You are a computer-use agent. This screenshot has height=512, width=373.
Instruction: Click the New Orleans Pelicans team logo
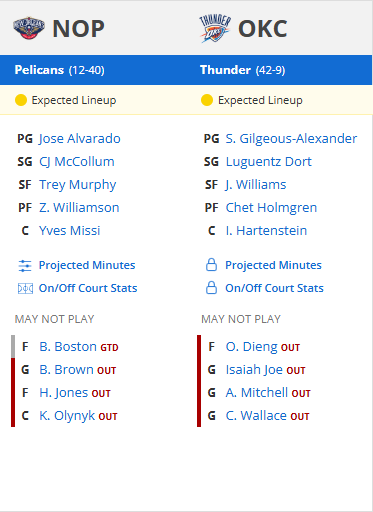pyautogui.click(x=29, y=28)
